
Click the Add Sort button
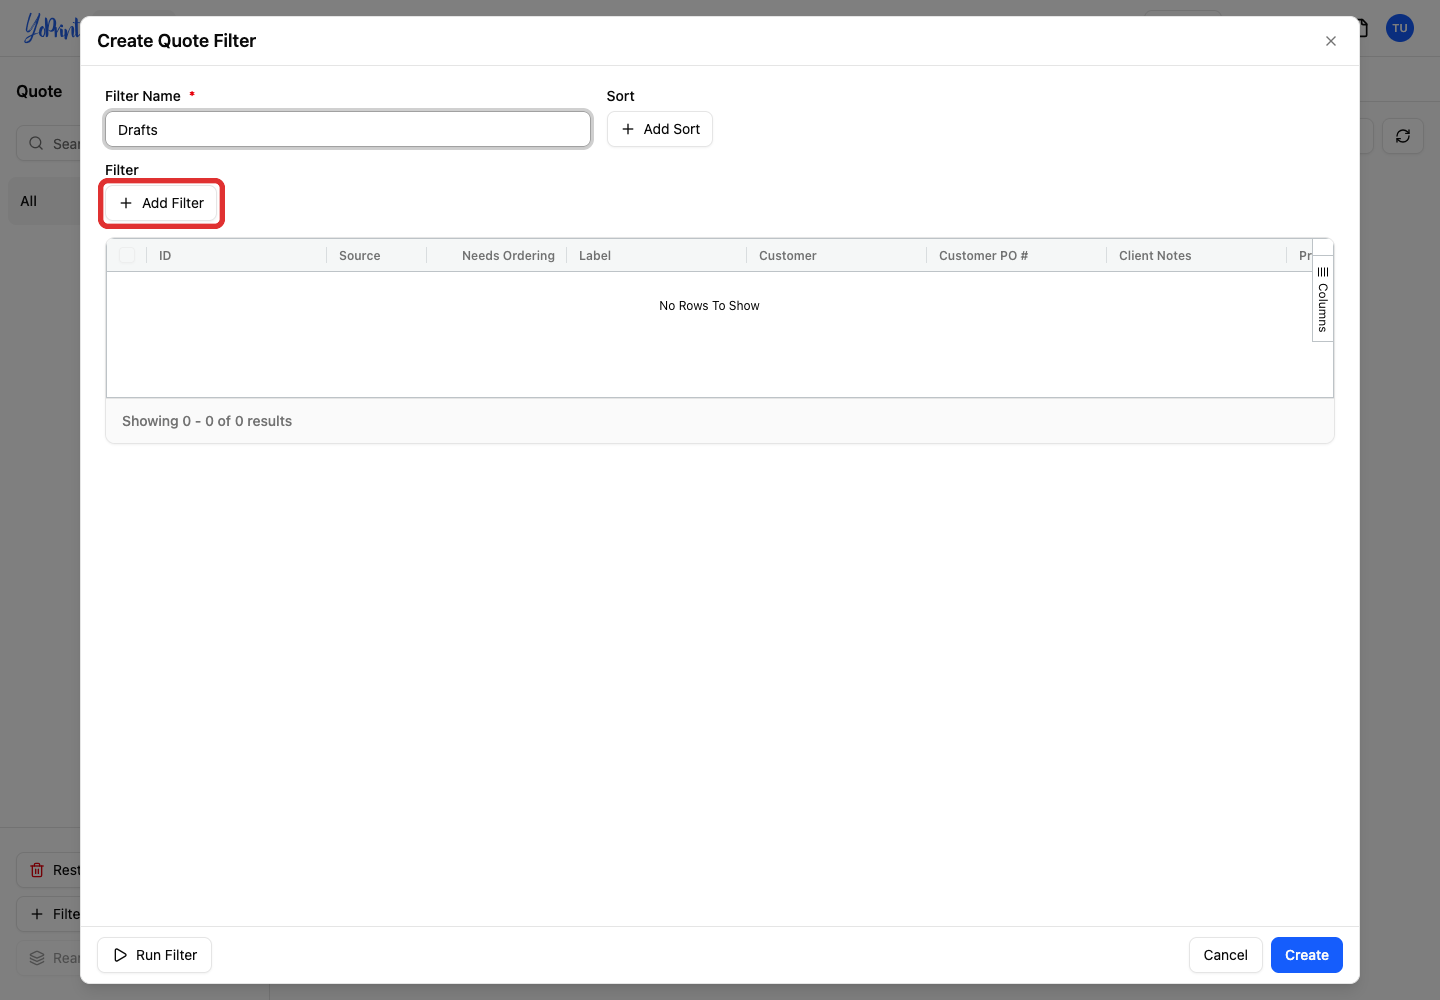pos(660,129)
